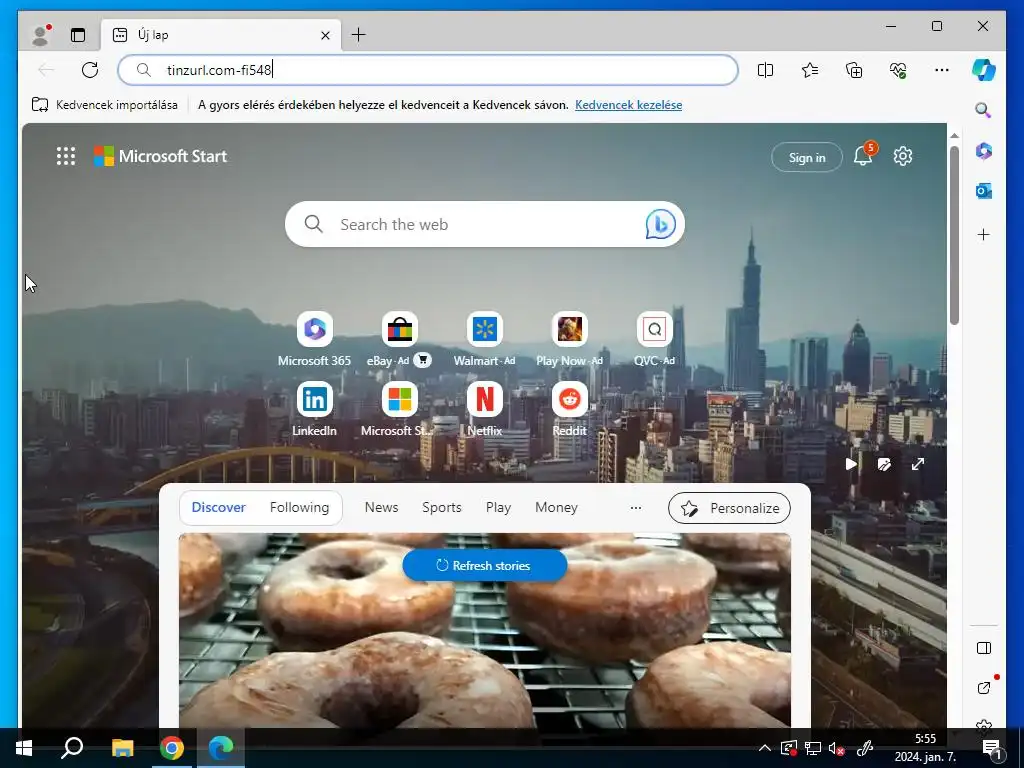Open the Netflix quick link tile
Image resolution: width=1024 pixels, height=768 pixels.
(x=485, y=409)
